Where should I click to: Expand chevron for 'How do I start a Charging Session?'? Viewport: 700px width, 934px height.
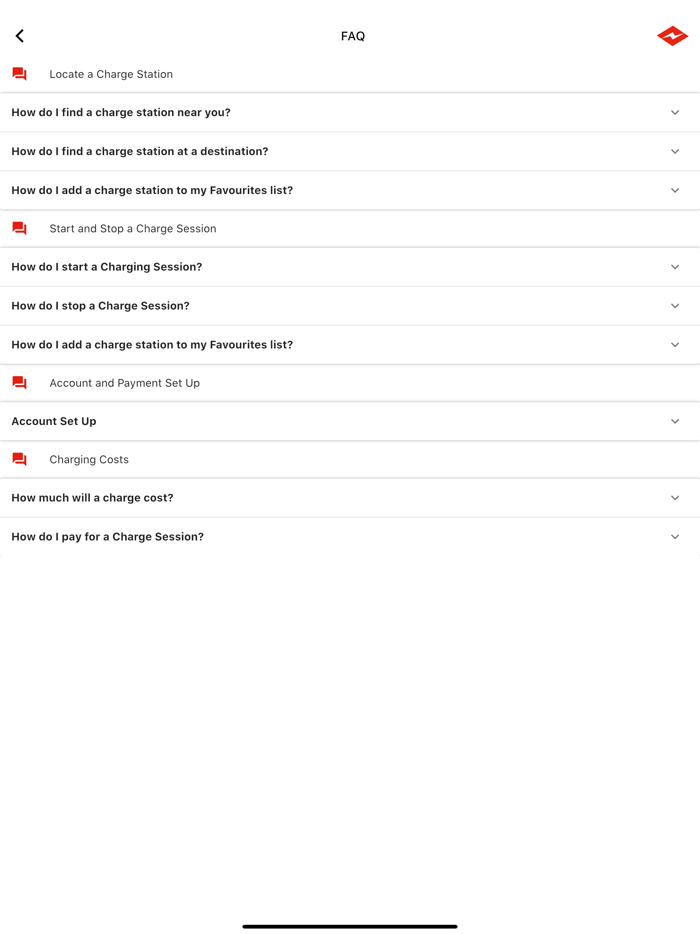[675, 267]
